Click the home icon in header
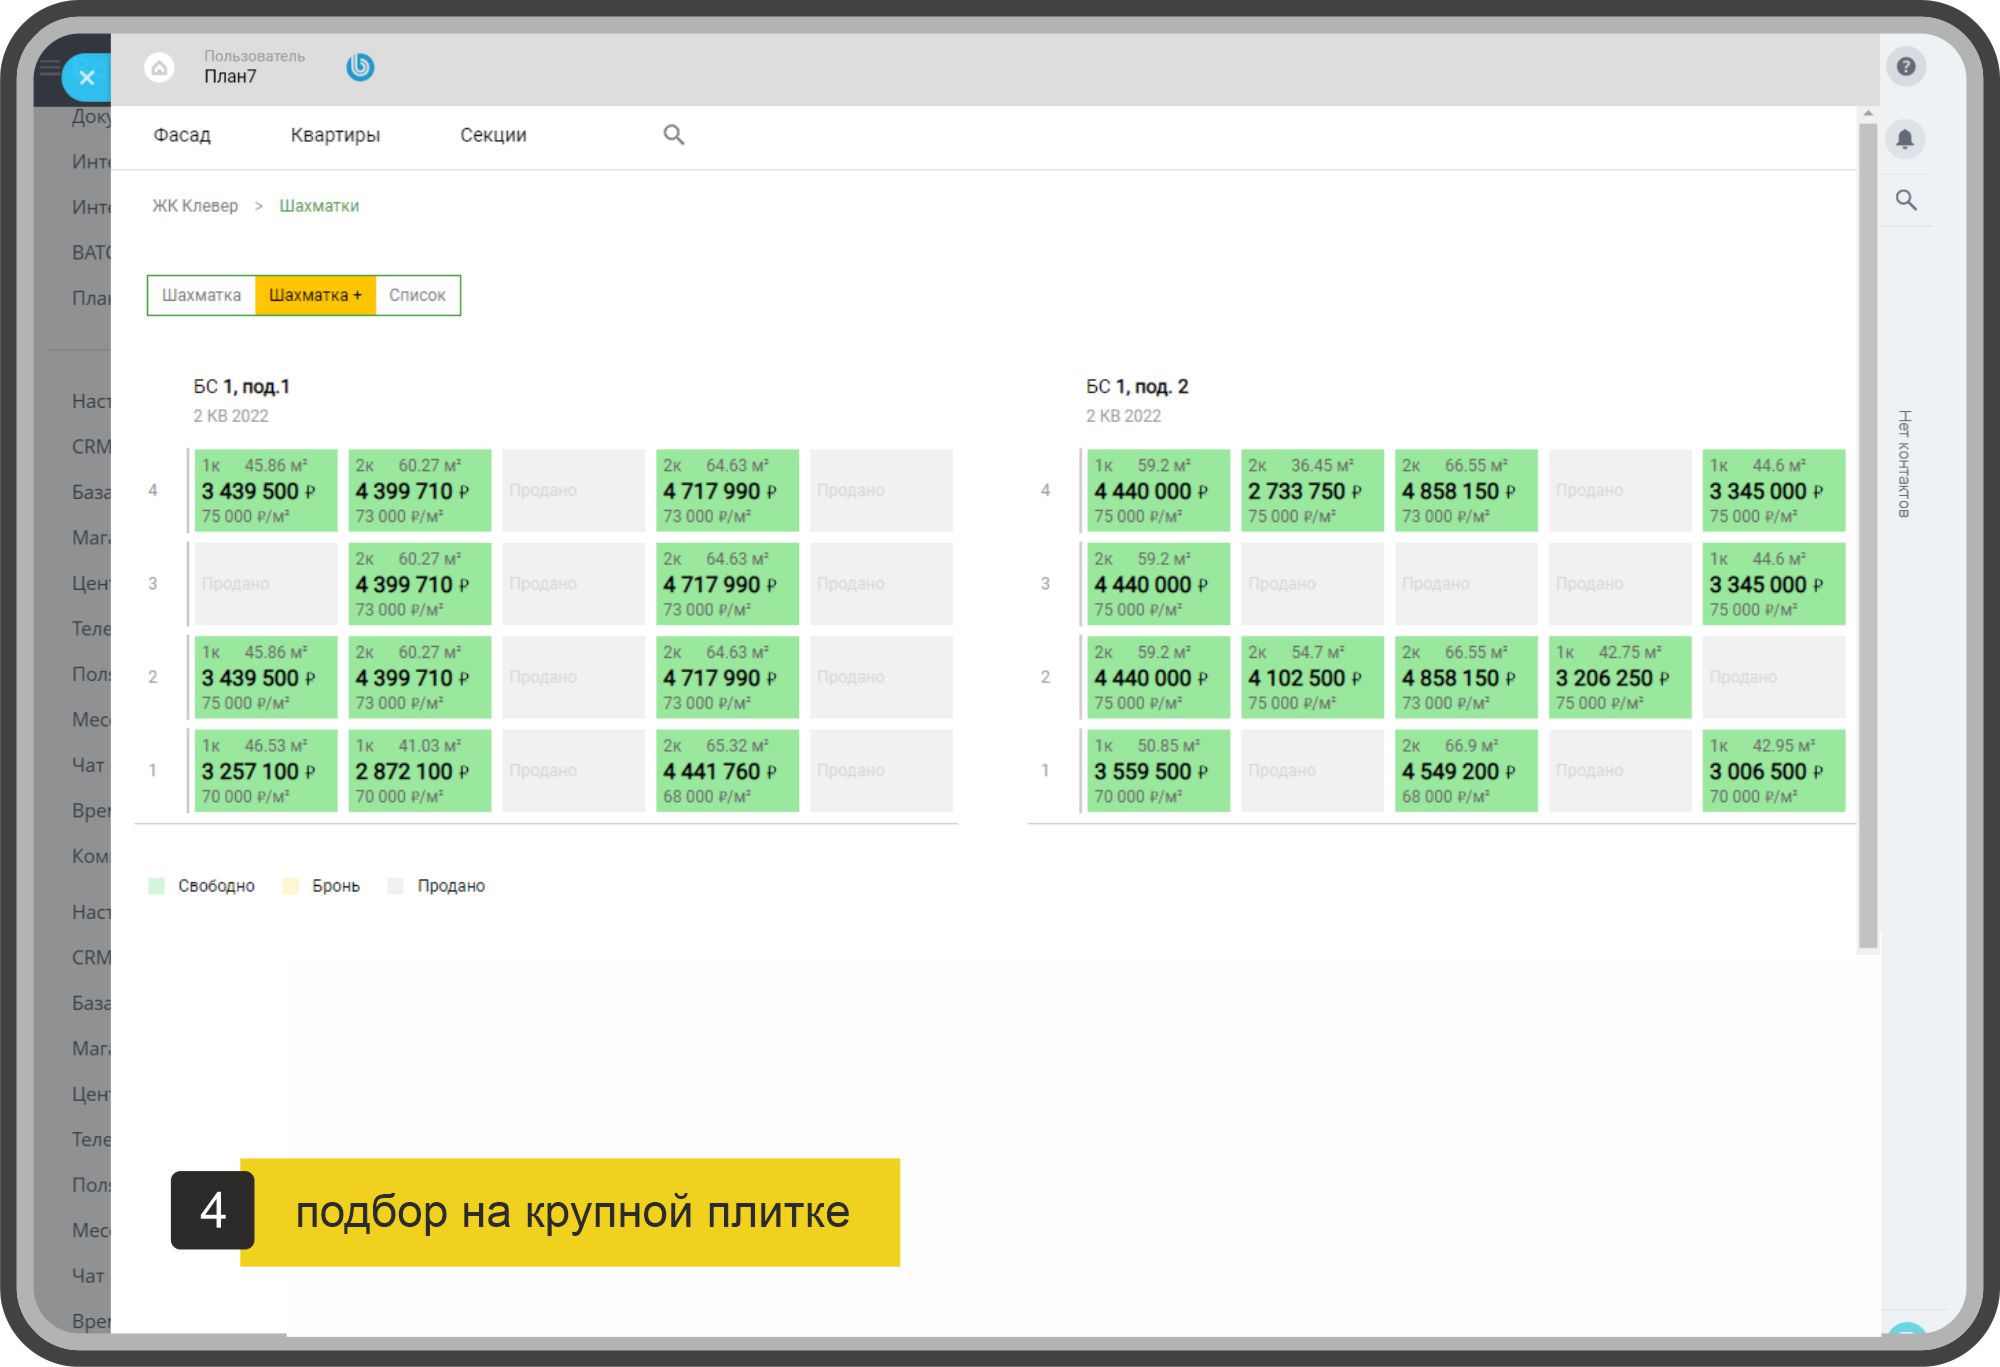2000x1367 pixels. 159,68
